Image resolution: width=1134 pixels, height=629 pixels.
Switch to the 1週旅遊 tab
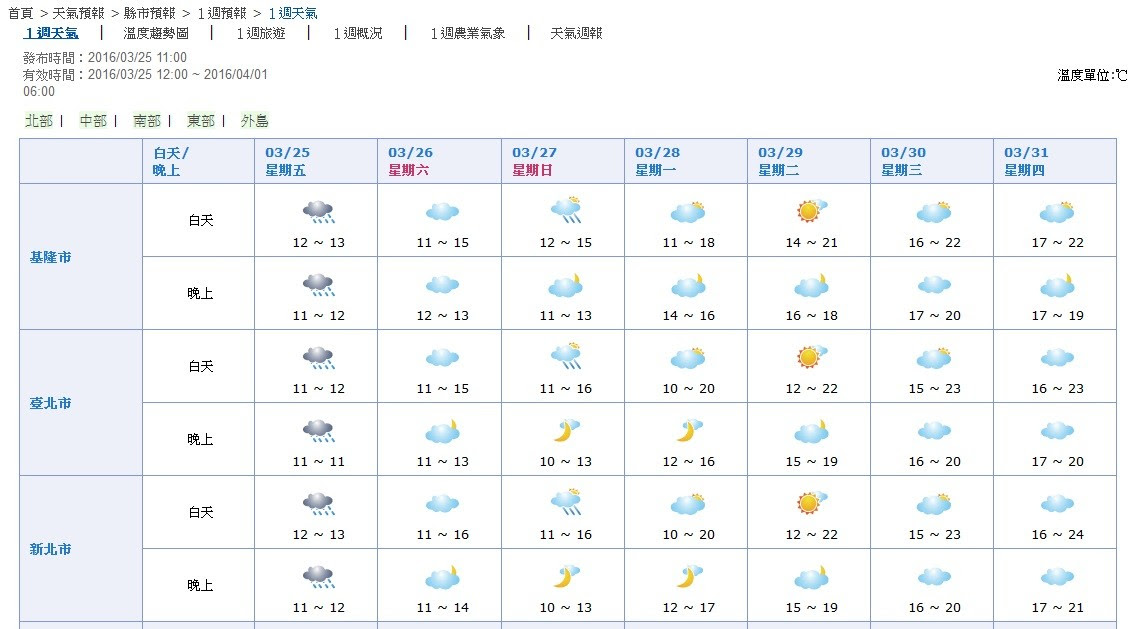(261, 33)
